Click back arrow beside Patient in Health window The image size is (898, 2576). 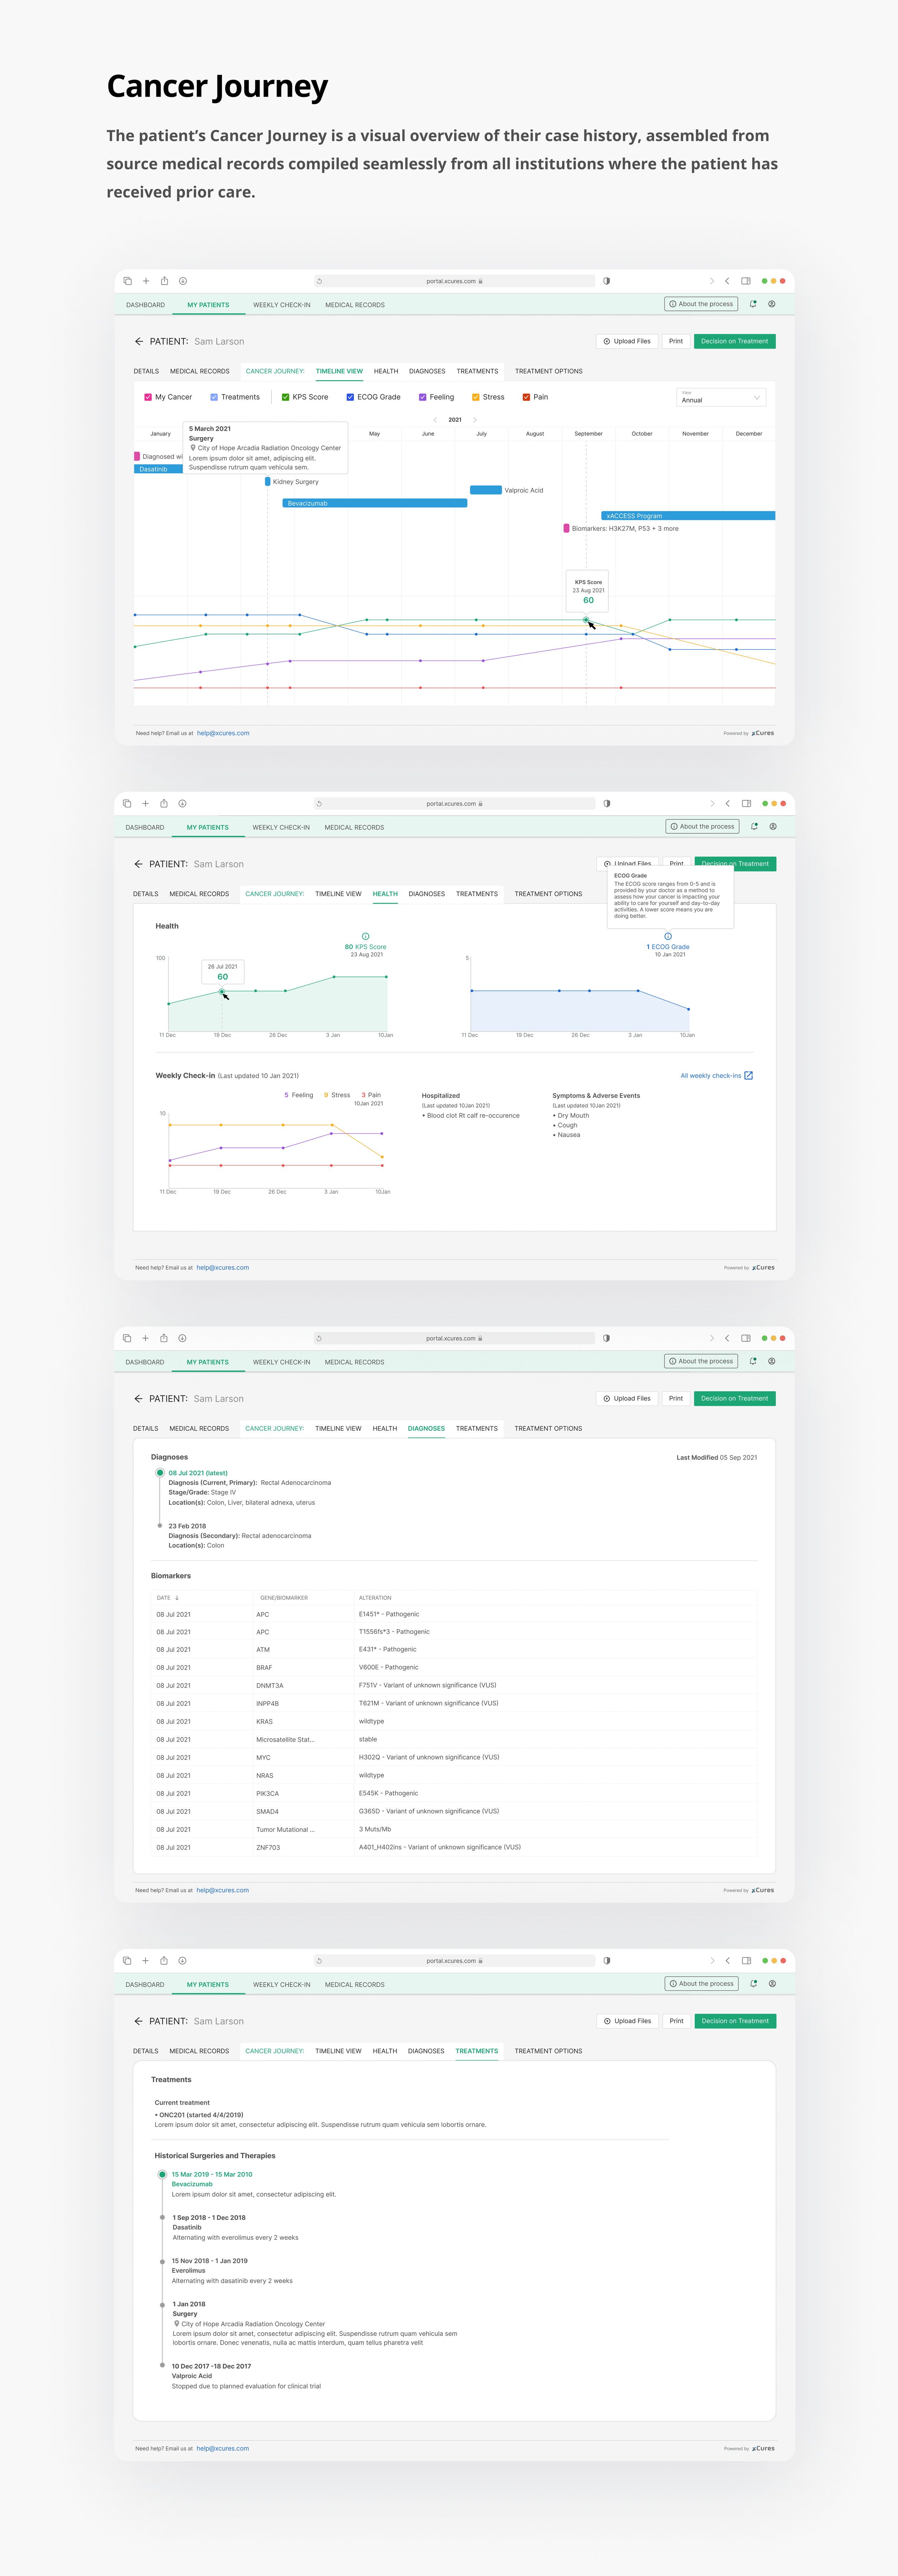click(x=138, y=864)
